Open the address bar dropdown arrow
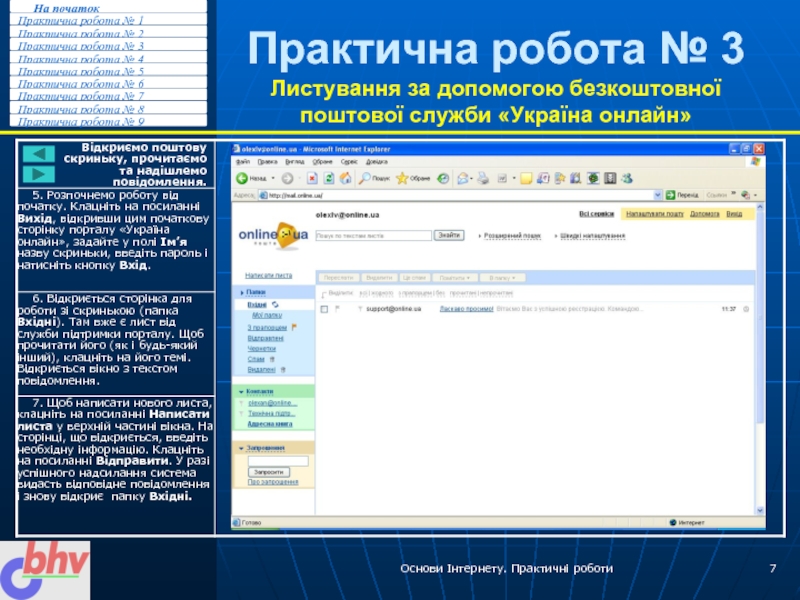This screenshot has height=600, width=800. [x=658, y=195]
